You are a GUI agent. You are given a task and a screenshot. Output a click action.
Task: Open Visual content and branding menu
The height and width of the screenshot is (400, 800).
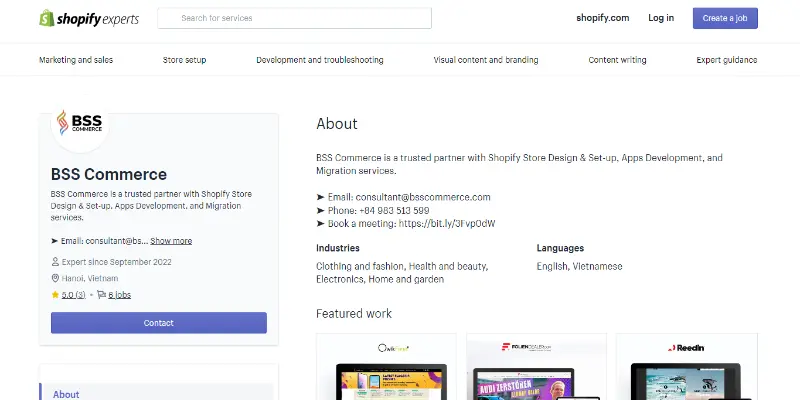[x=486, y=60]
